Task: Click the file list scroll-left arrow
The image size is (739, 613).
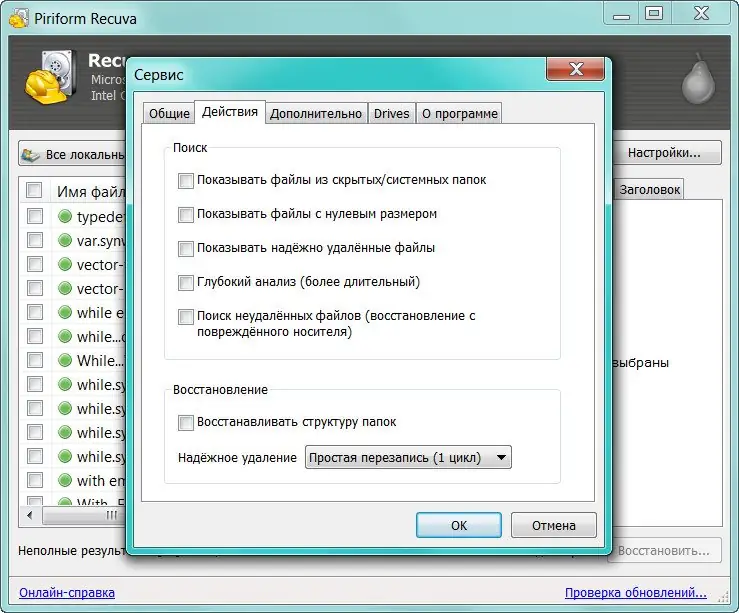Action: 30,515
